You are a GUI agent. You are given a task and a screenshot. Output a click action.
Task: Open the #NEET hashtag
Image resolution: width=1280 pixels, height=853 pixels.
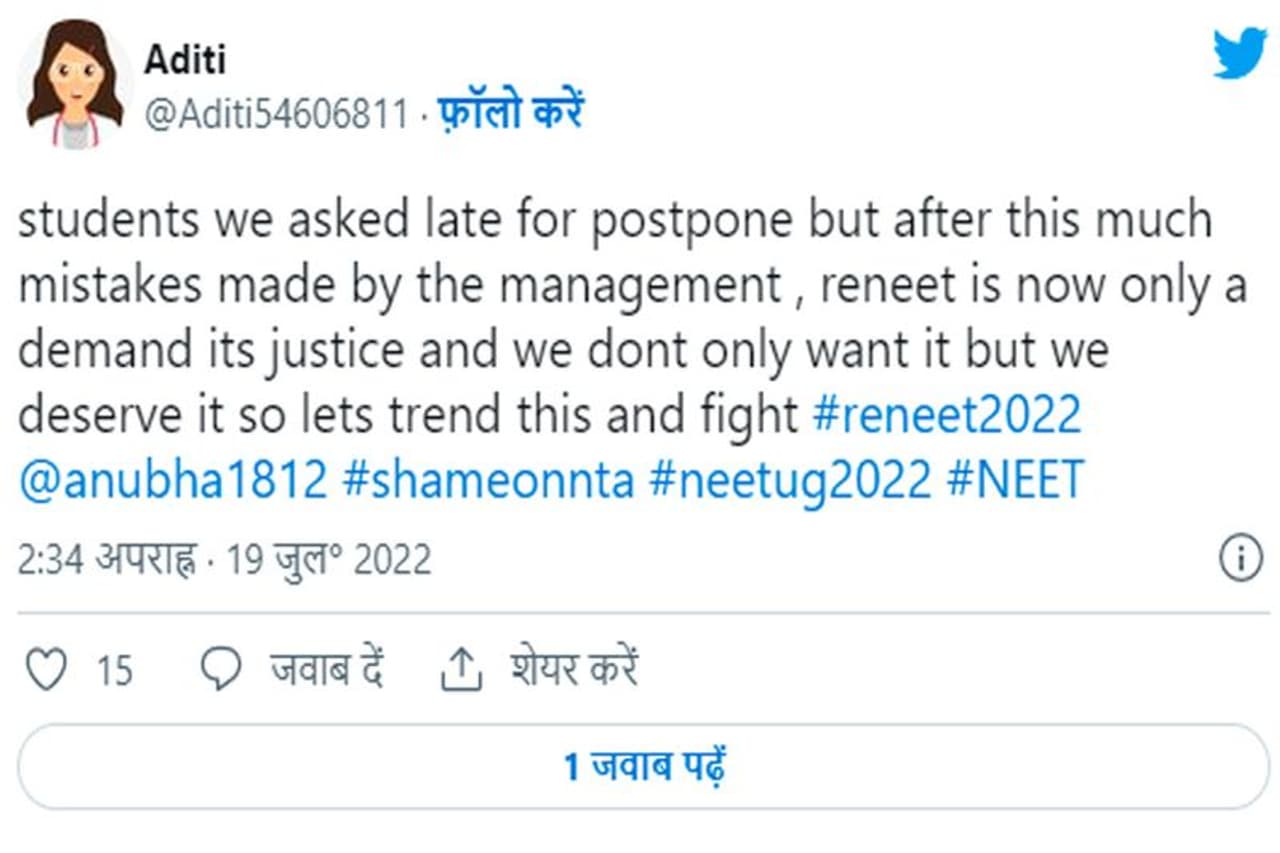coord(1015,480)
